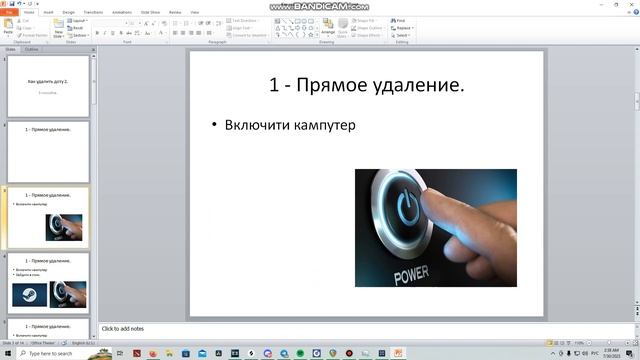
Task: Switch to the Design ribbon tab
Action: (69, 12)
